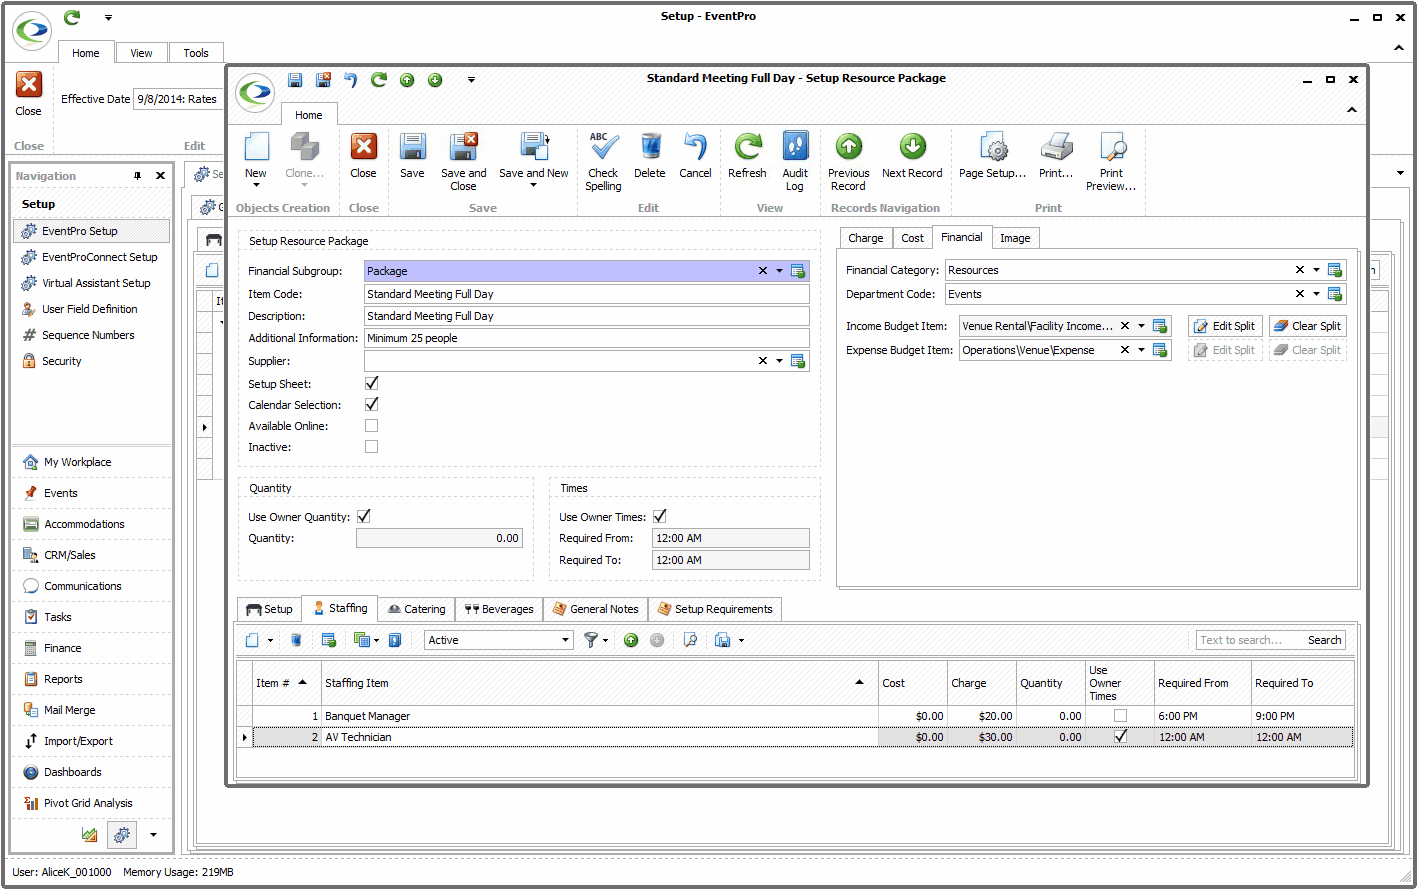Open the Supplier dropdown arrow

pyautogui.click(x=779, y=361)
